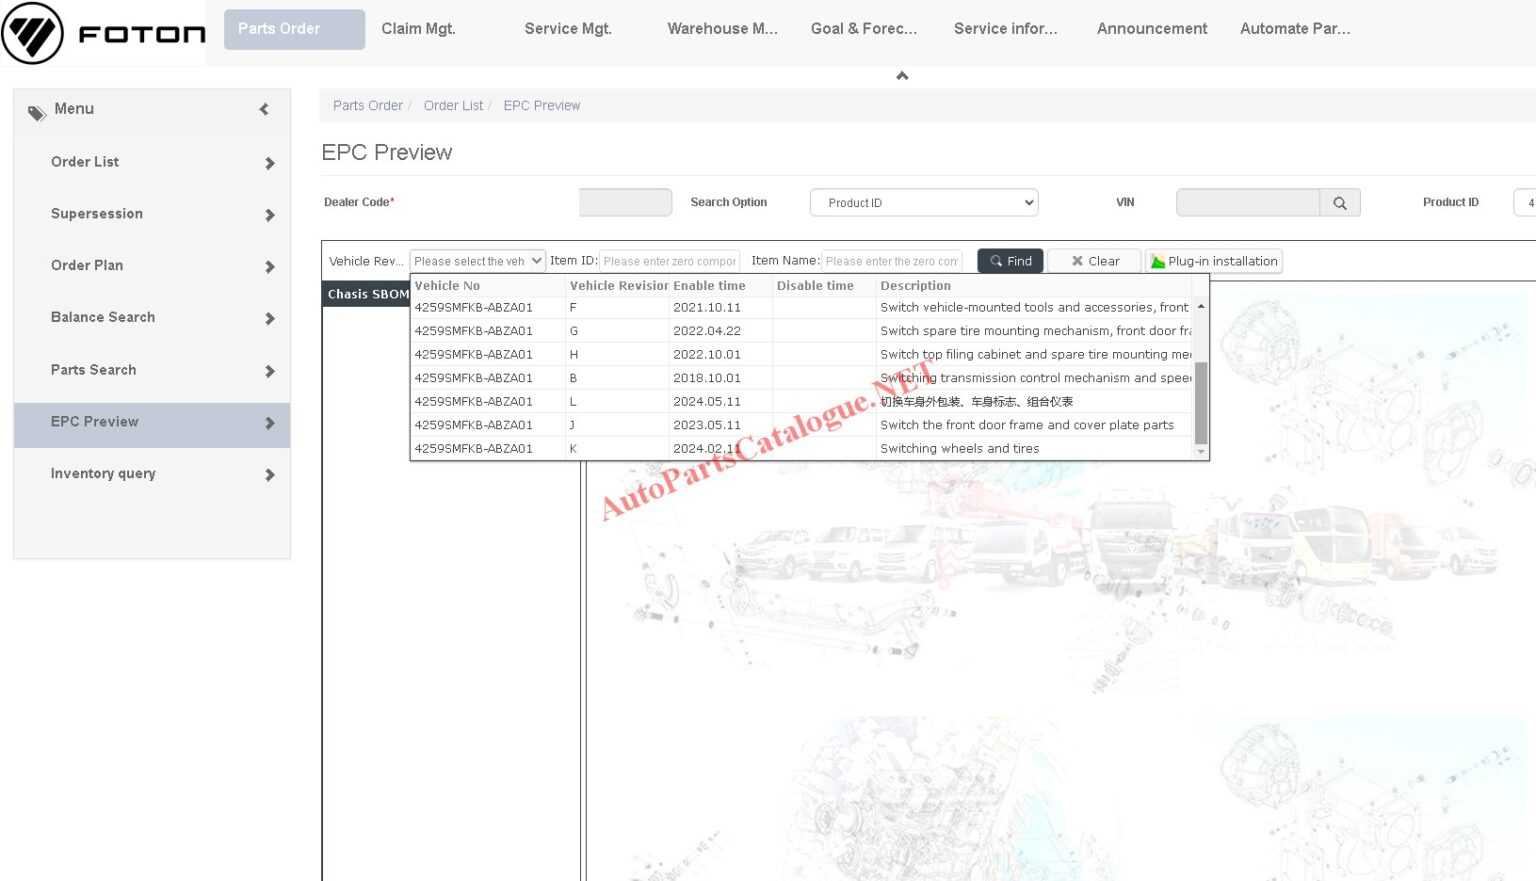The height and width of the screenshot is (881, 1536).
Task: Collapse the sidebar using the left chevron
Action: (263, 109)
